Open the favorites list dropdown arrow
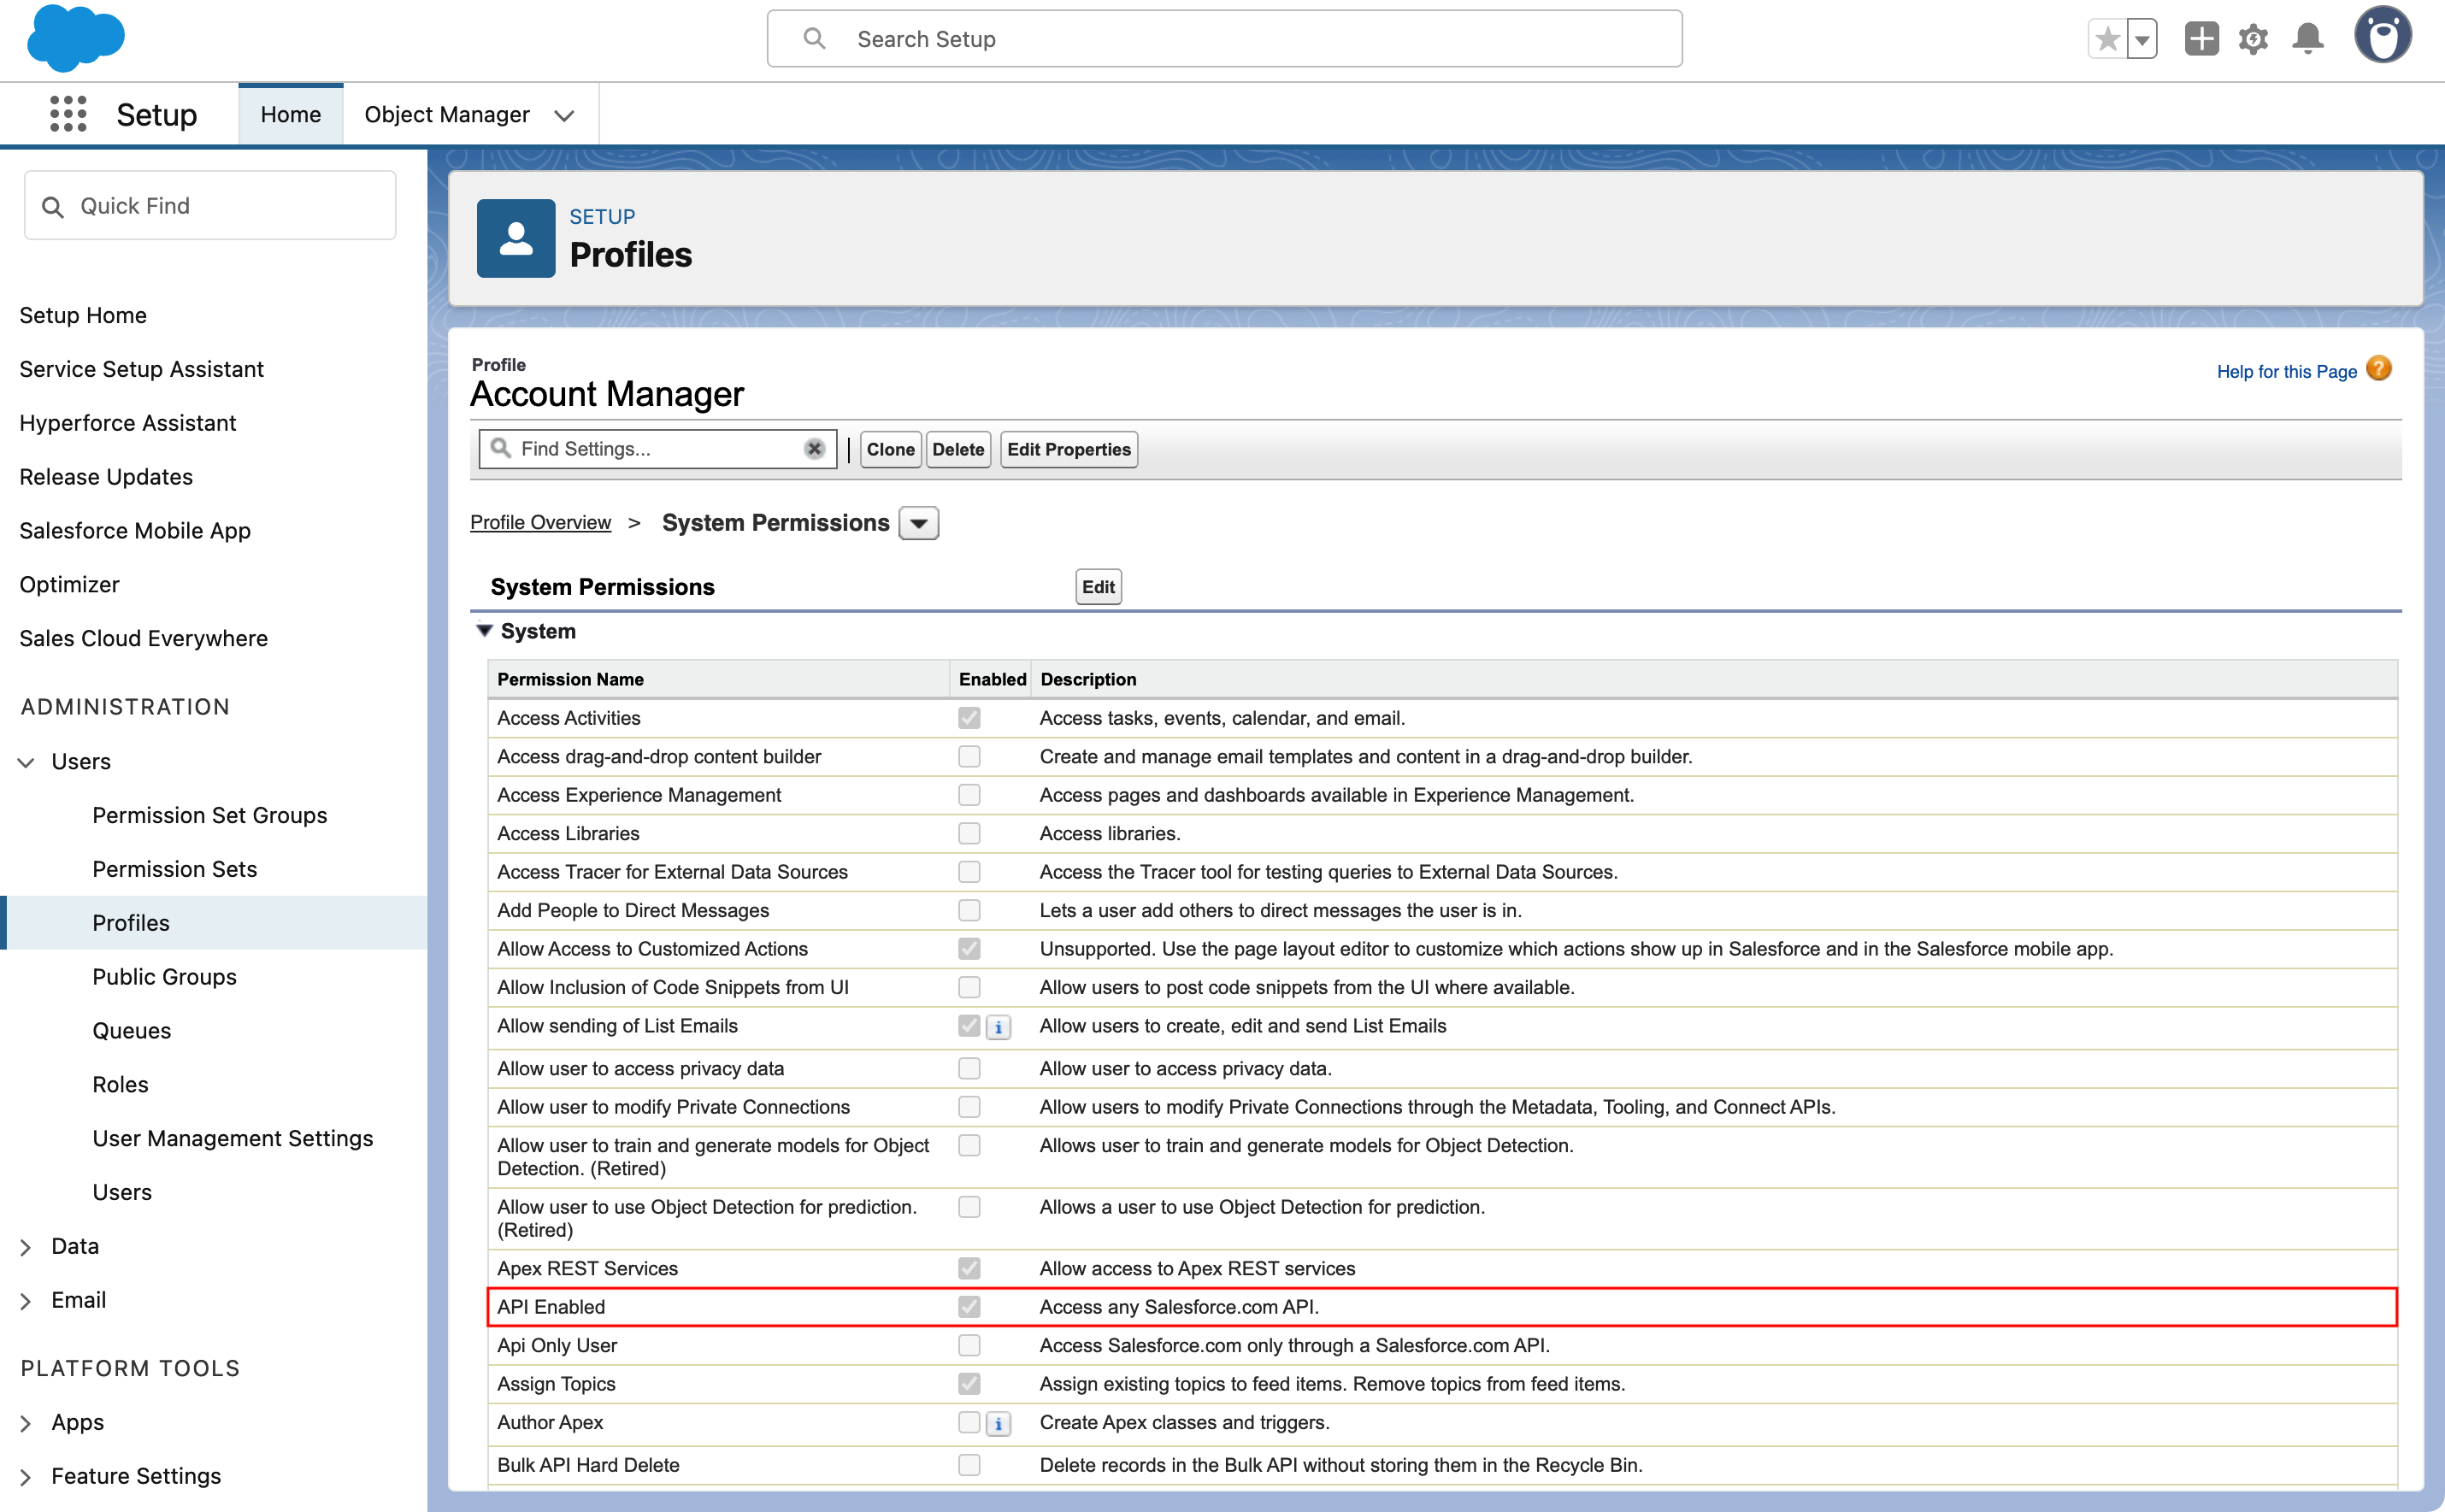The width and height of the screenshot is (2445, 1512). click(2141, 39)
